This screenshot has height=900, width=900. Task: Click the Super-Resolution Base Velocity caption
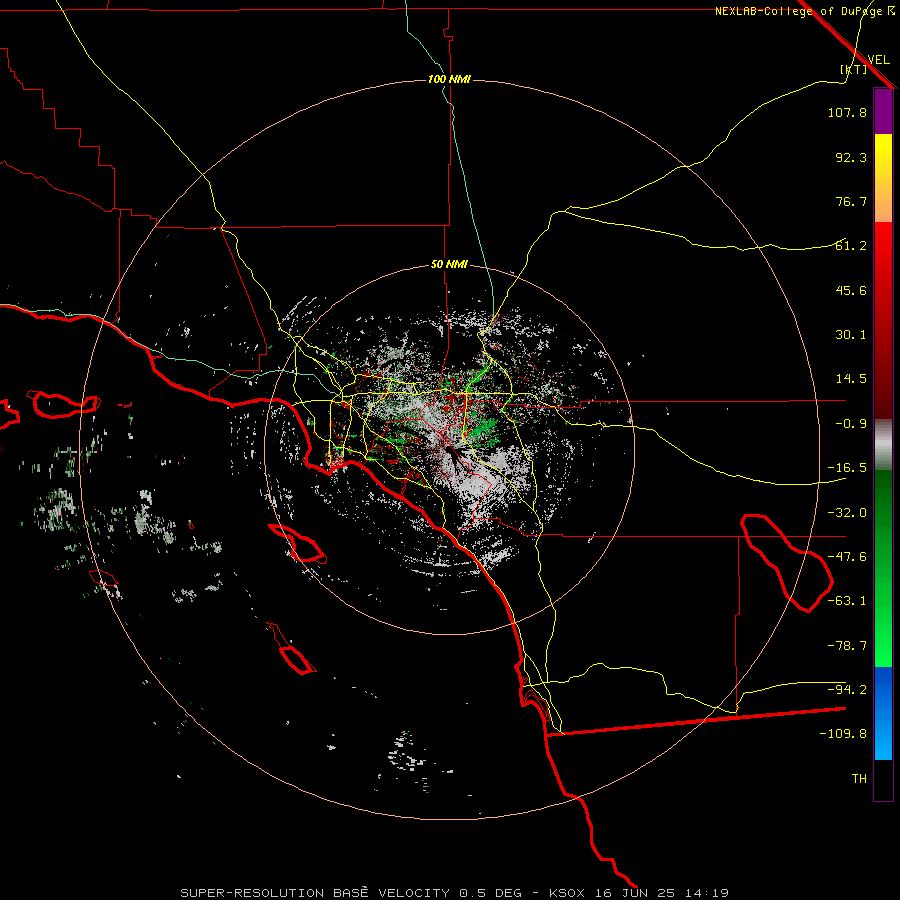click(x=455, y=893)
